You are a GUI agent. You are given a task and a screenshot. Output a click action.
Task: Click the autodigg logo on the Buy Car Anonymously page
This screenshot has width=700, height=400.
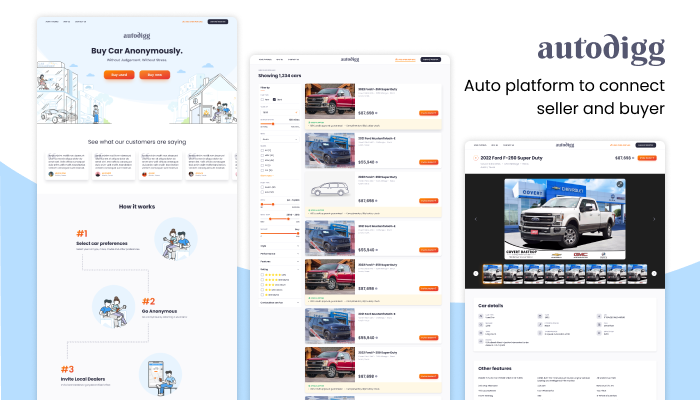click(x=137, y=36)
